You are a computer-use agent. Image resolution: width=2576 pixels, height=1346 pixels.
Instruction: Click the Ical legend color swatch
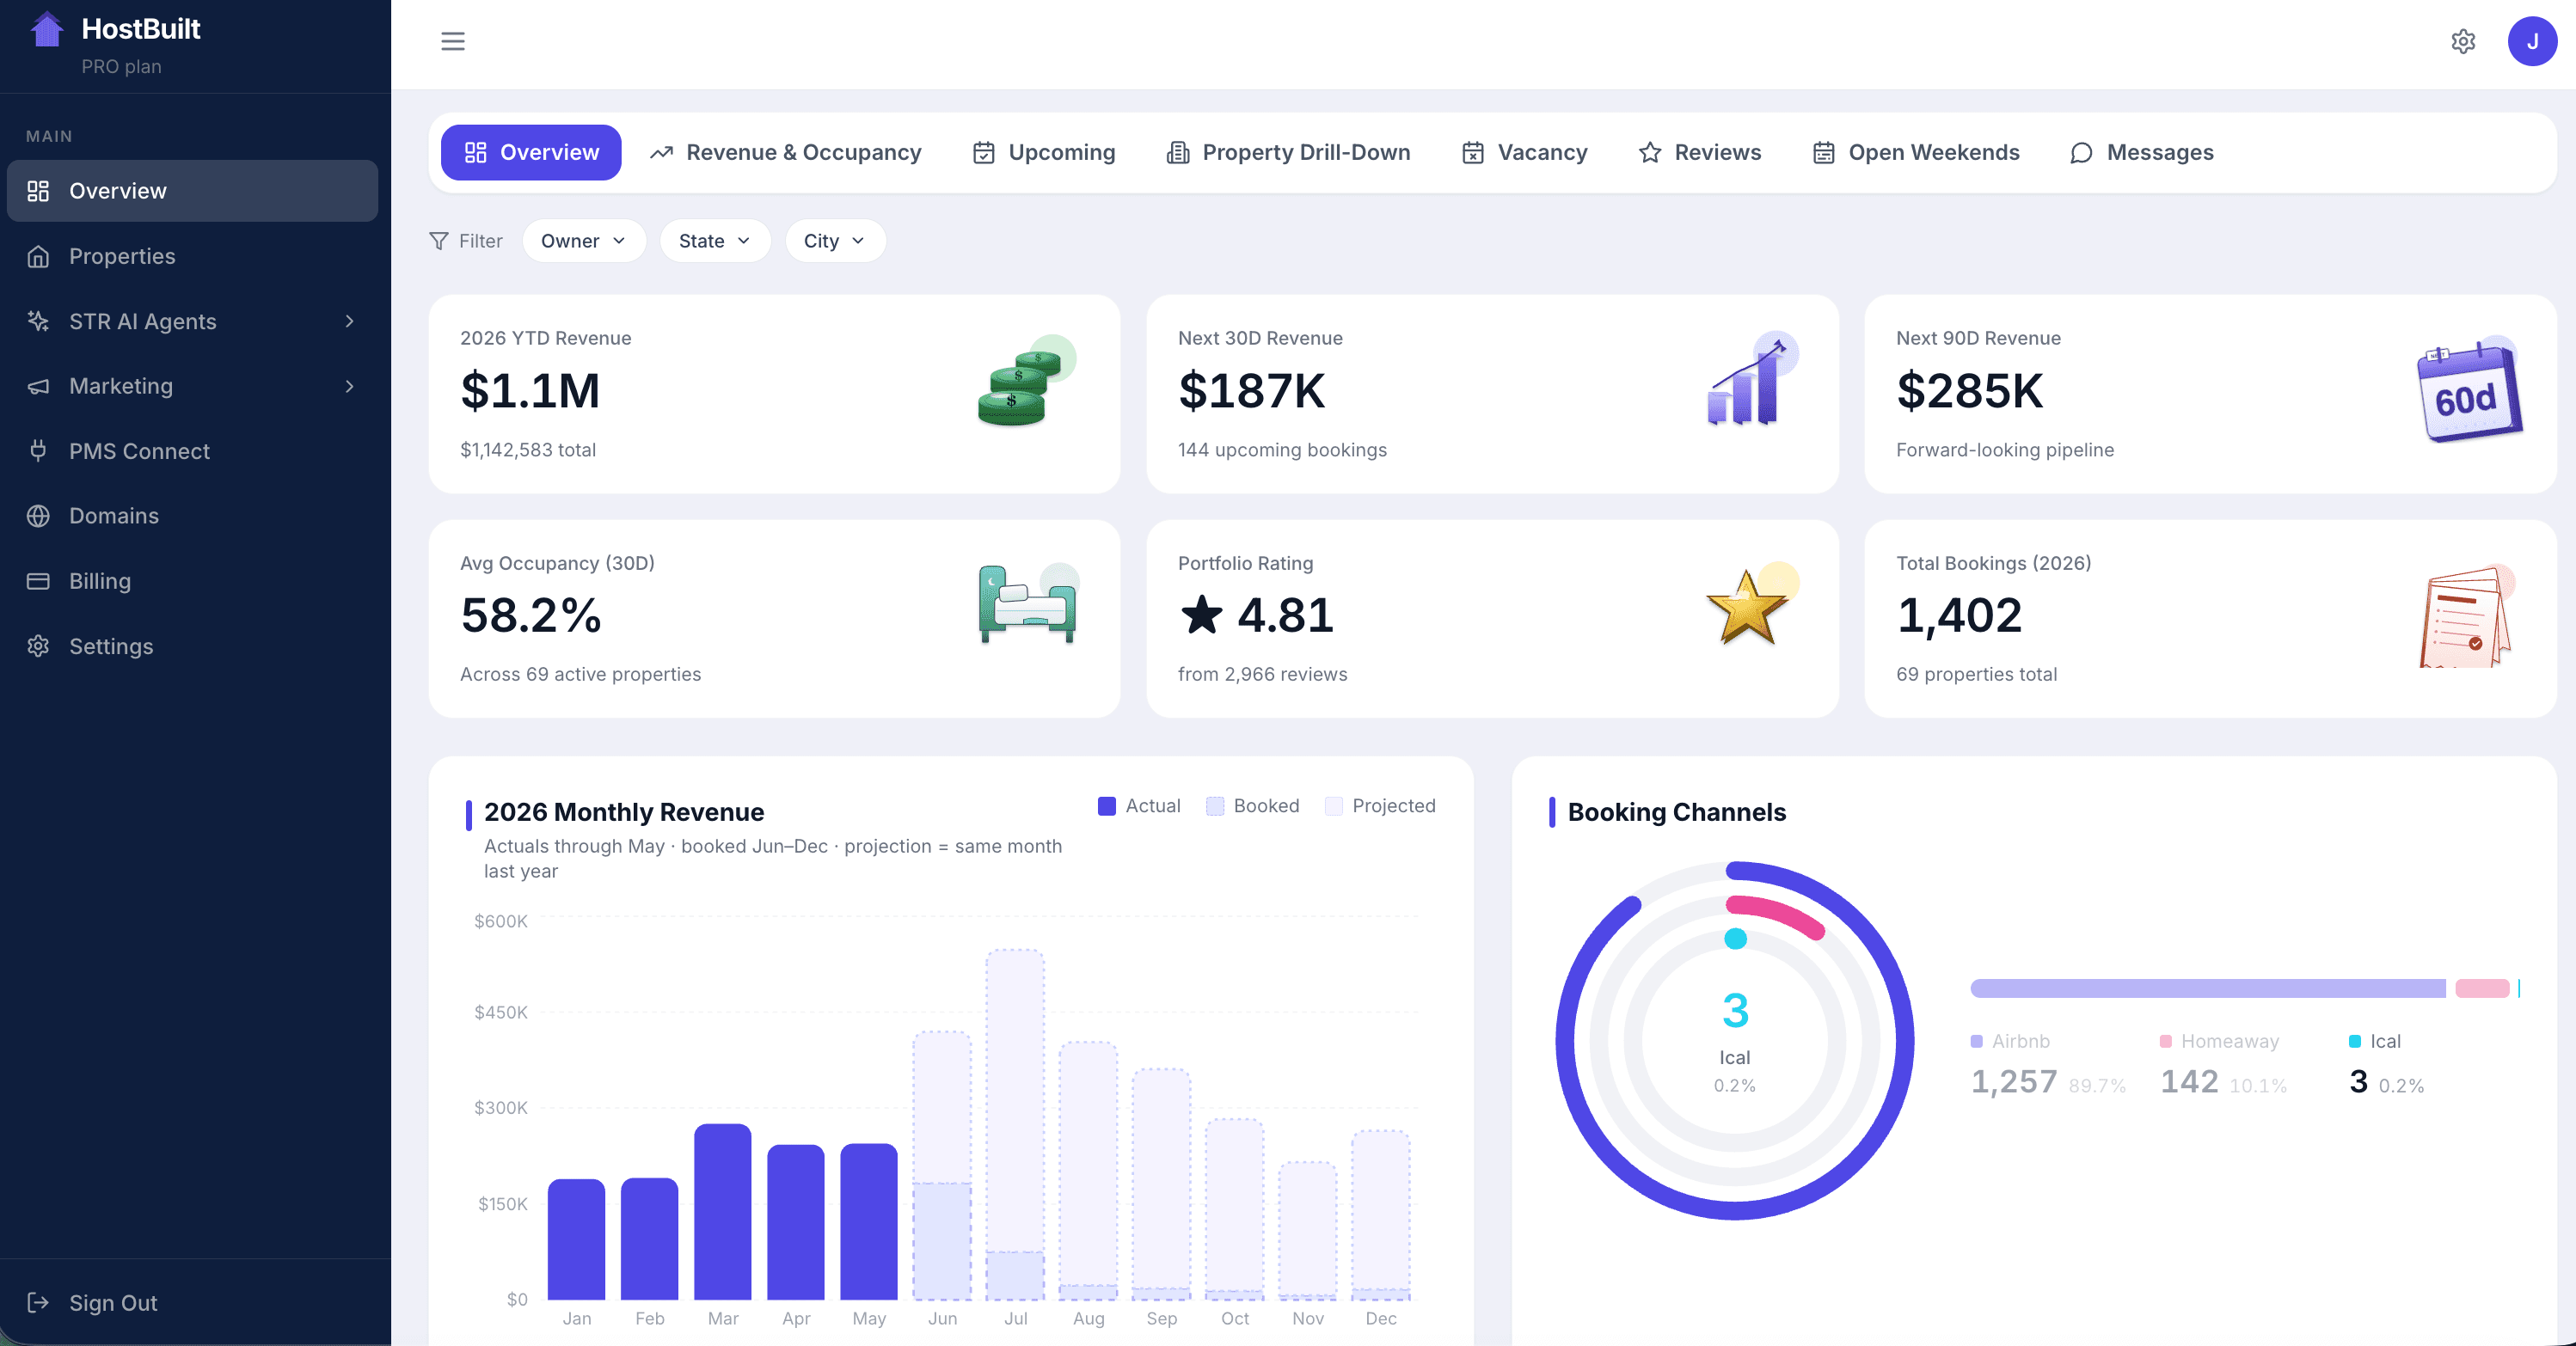pyautogui.click(x=2354, y=1041)
